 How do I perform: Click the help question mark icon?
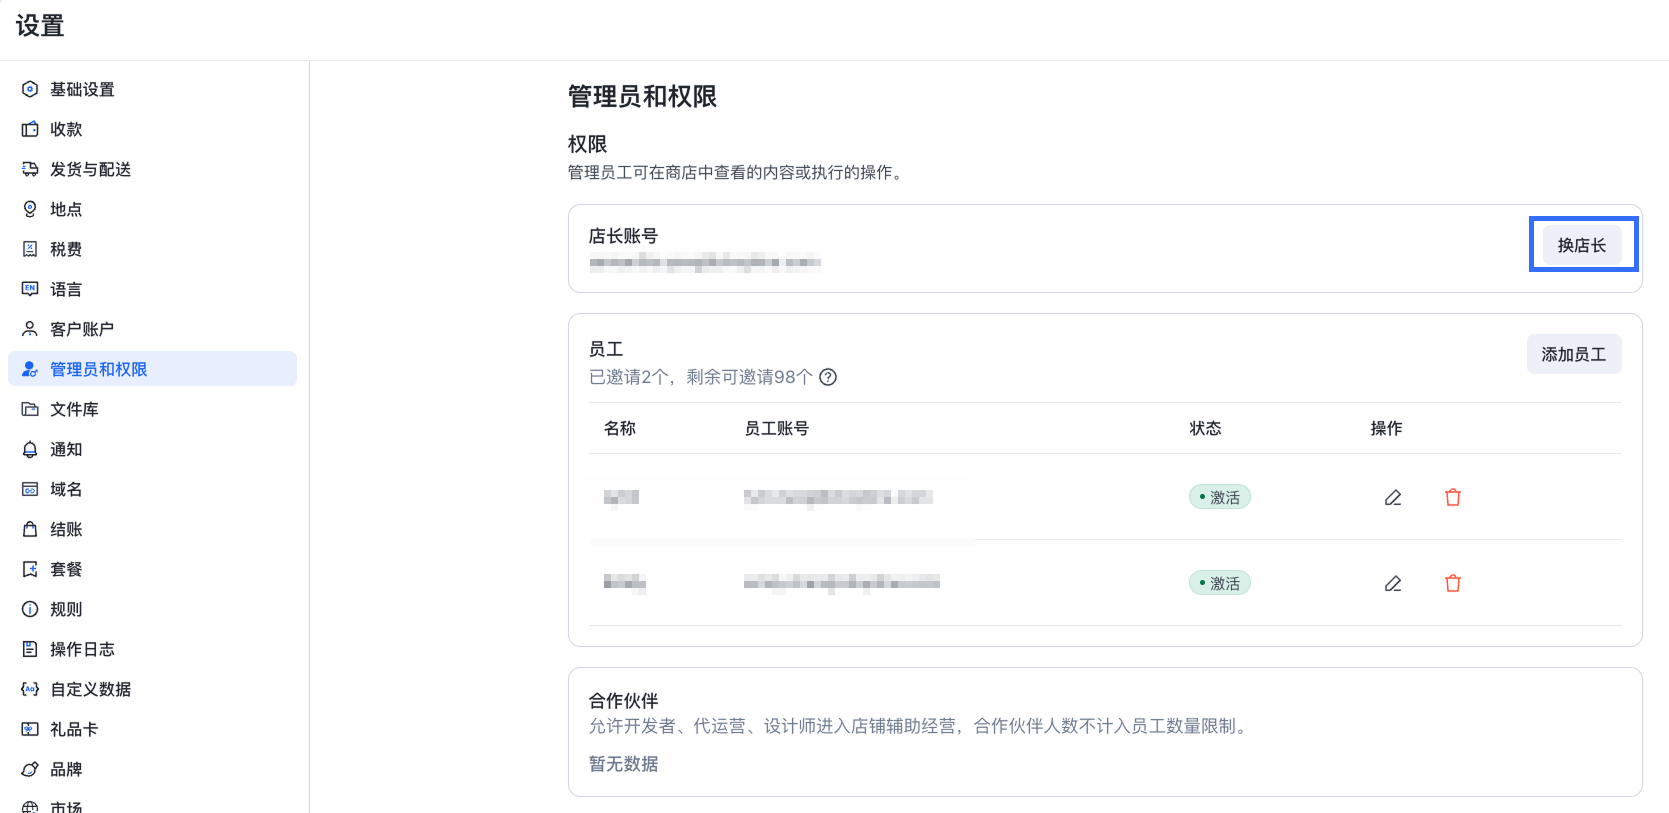[828, 377]
